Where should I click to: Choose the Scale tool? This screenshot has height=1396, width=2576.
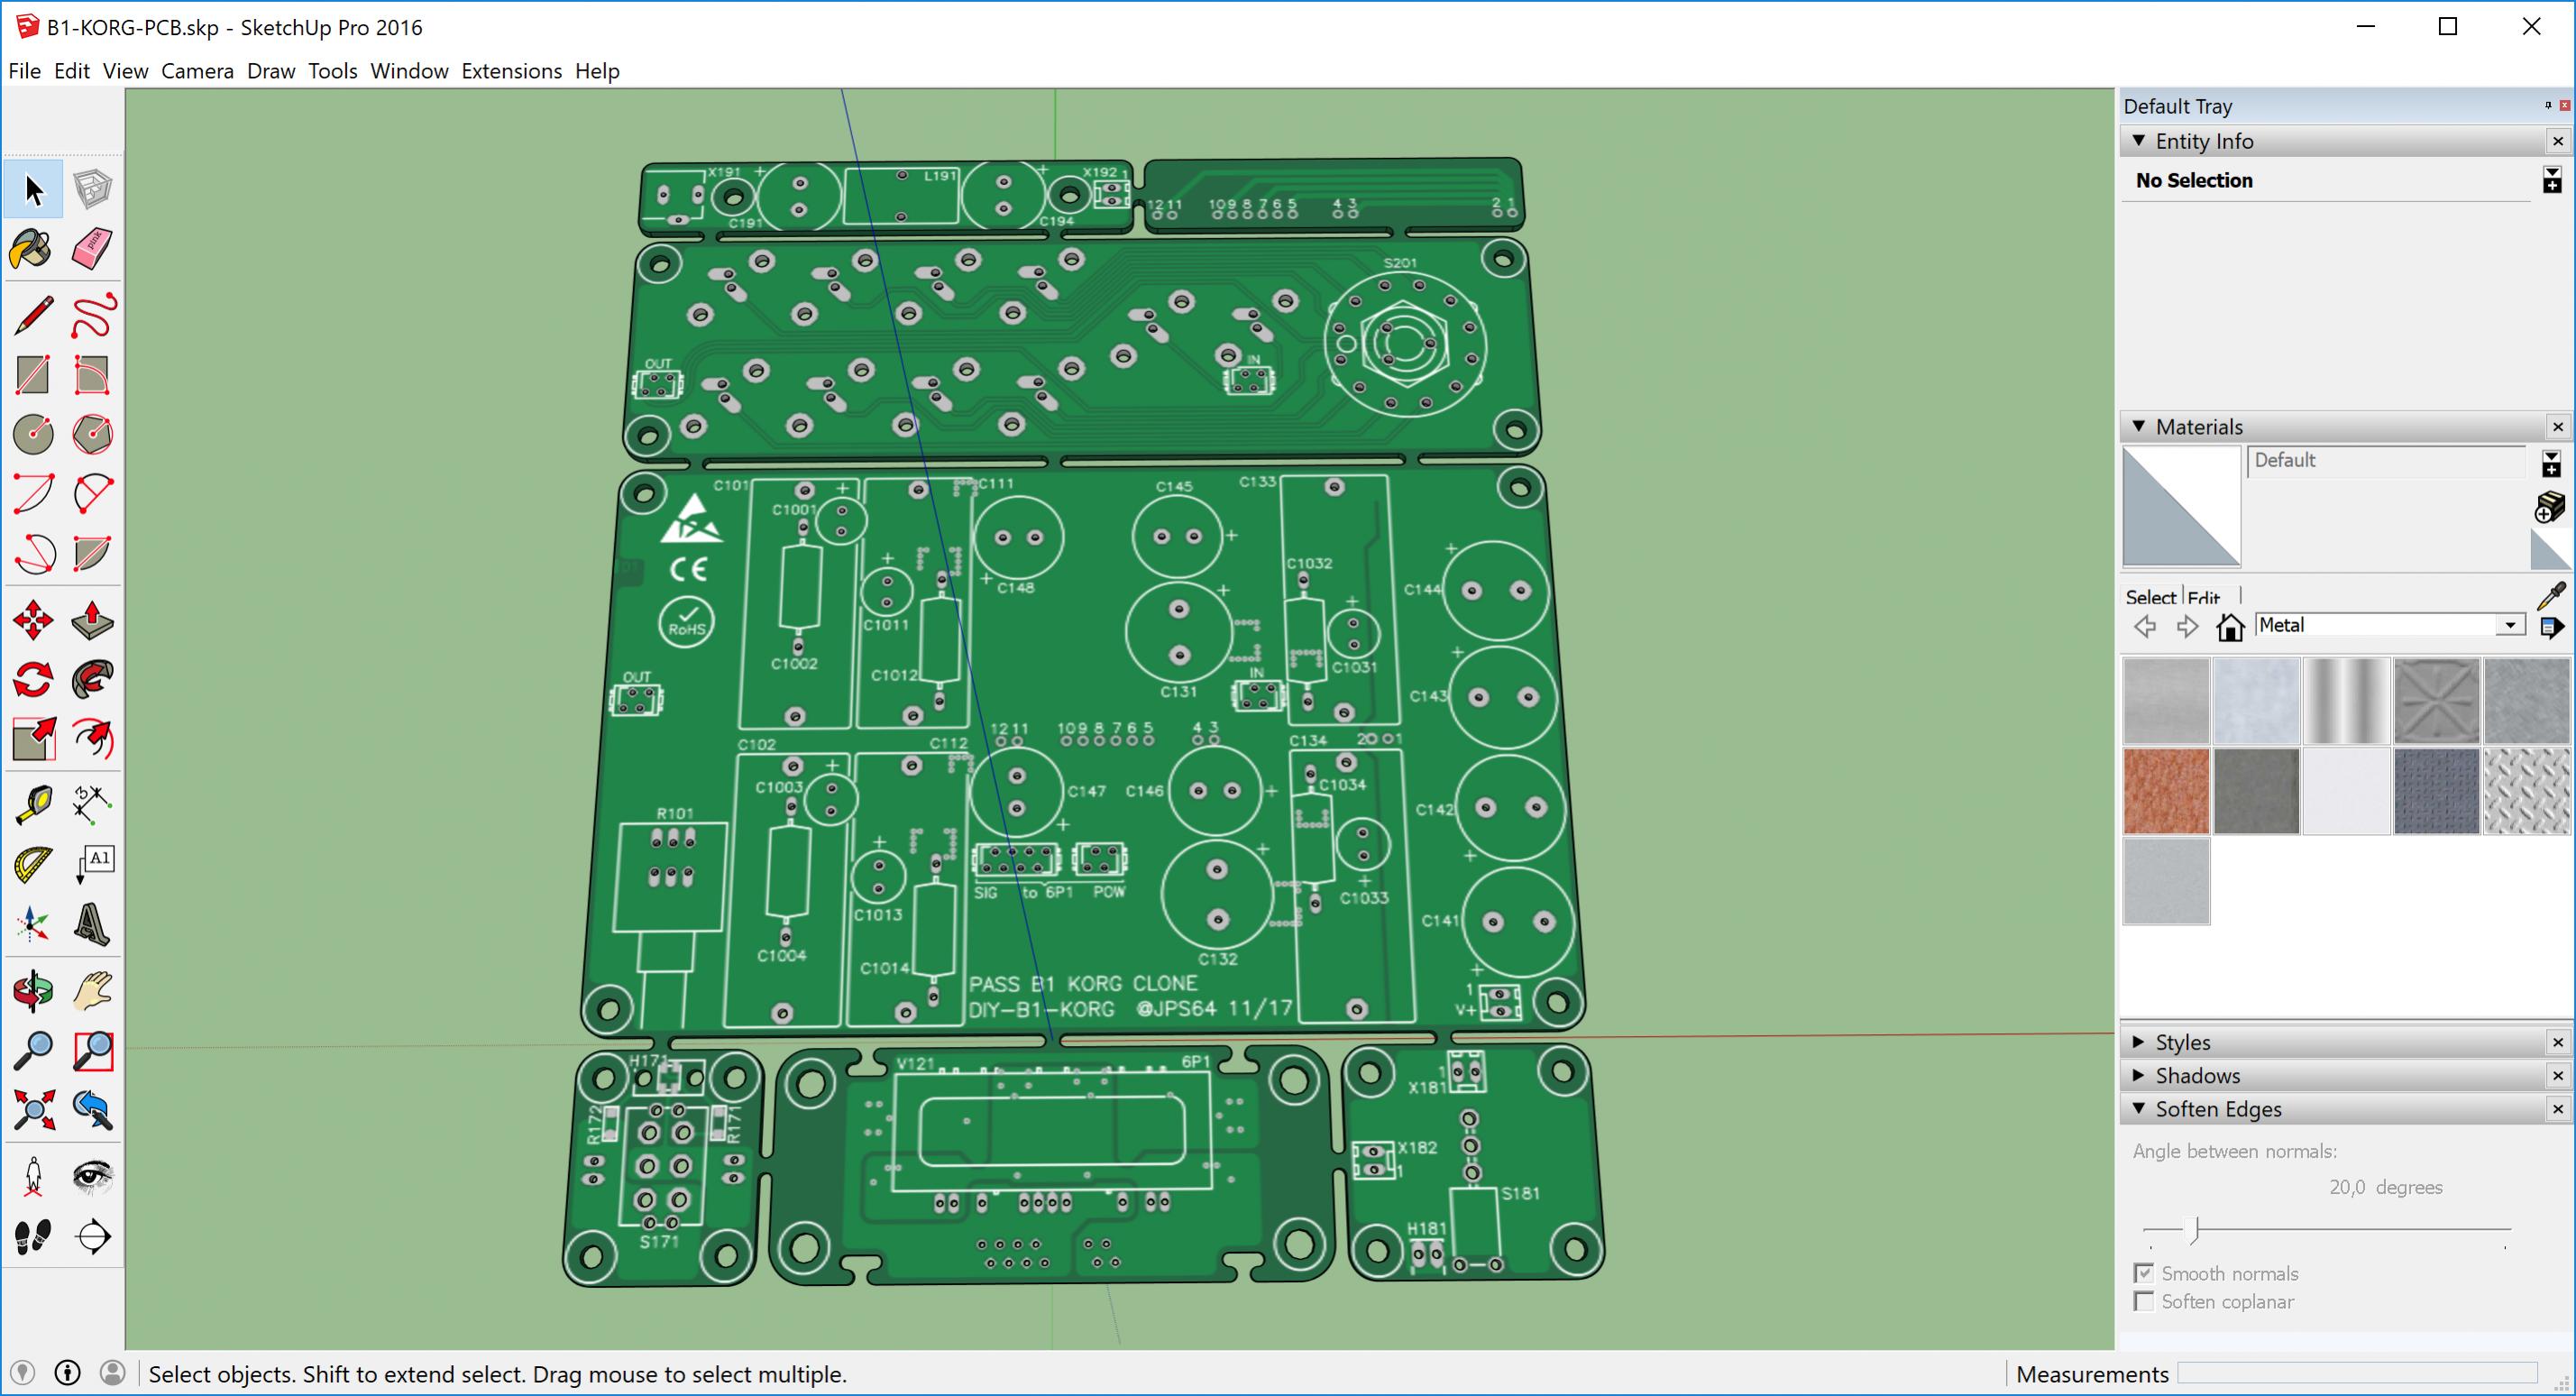click(x=33, y=740)
